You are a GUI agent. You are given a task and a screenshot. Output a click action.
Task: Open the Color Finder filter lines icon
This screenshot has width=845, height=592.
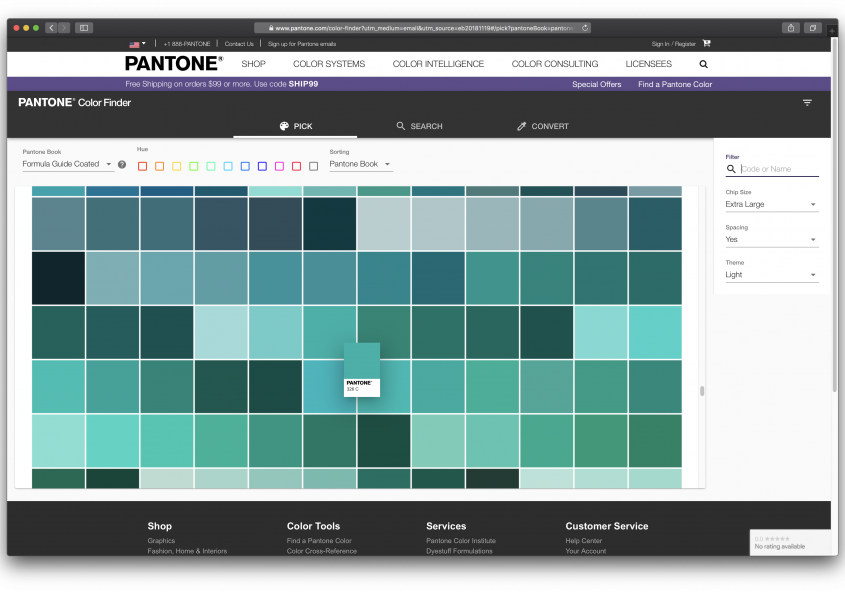click(x=807, y=102)
